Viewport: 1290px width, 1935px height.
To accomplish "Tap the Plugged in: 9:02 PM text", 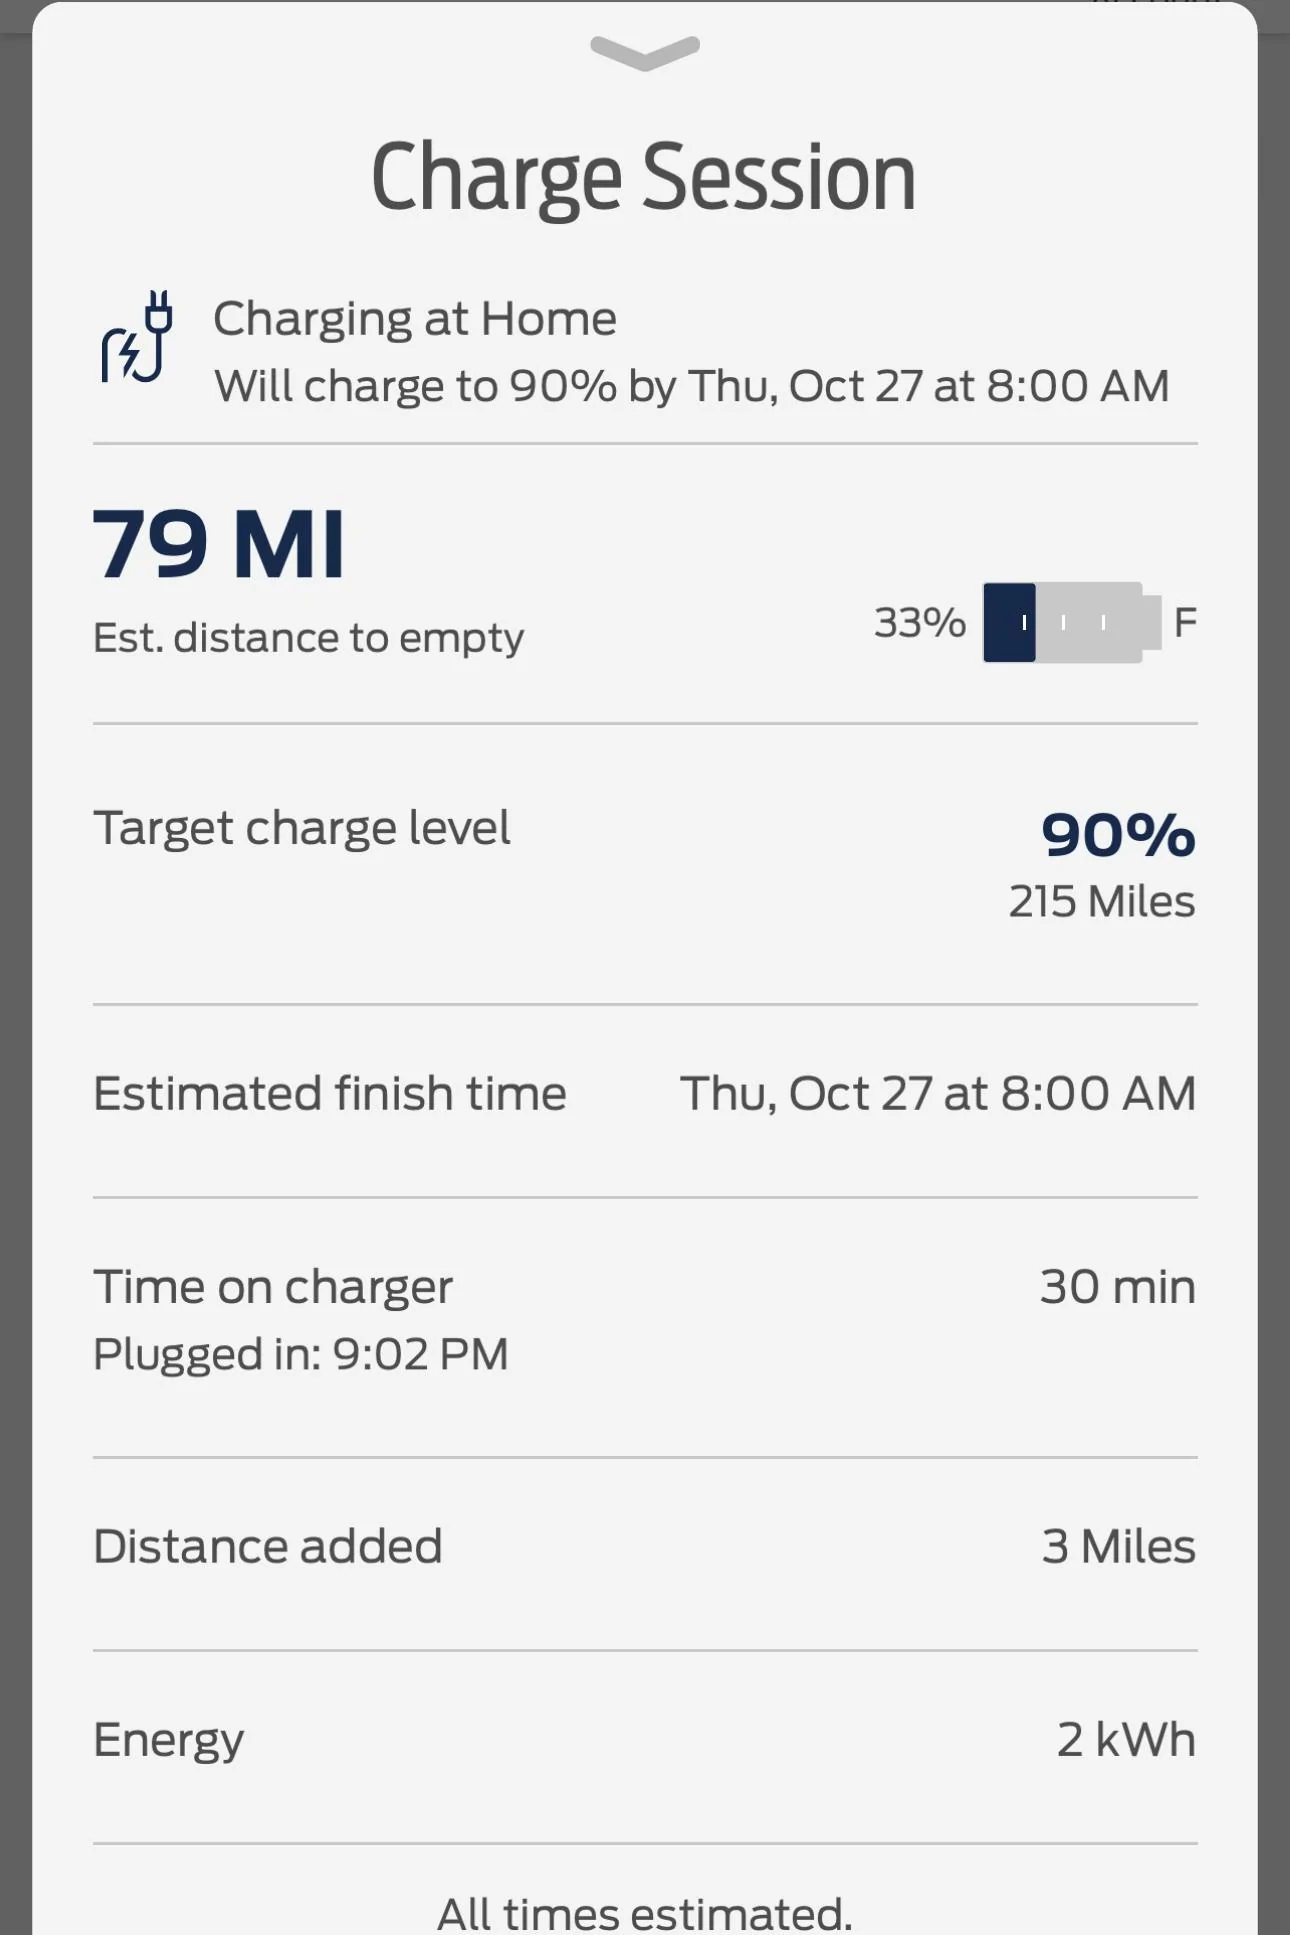I will (x=300, y=1354).
